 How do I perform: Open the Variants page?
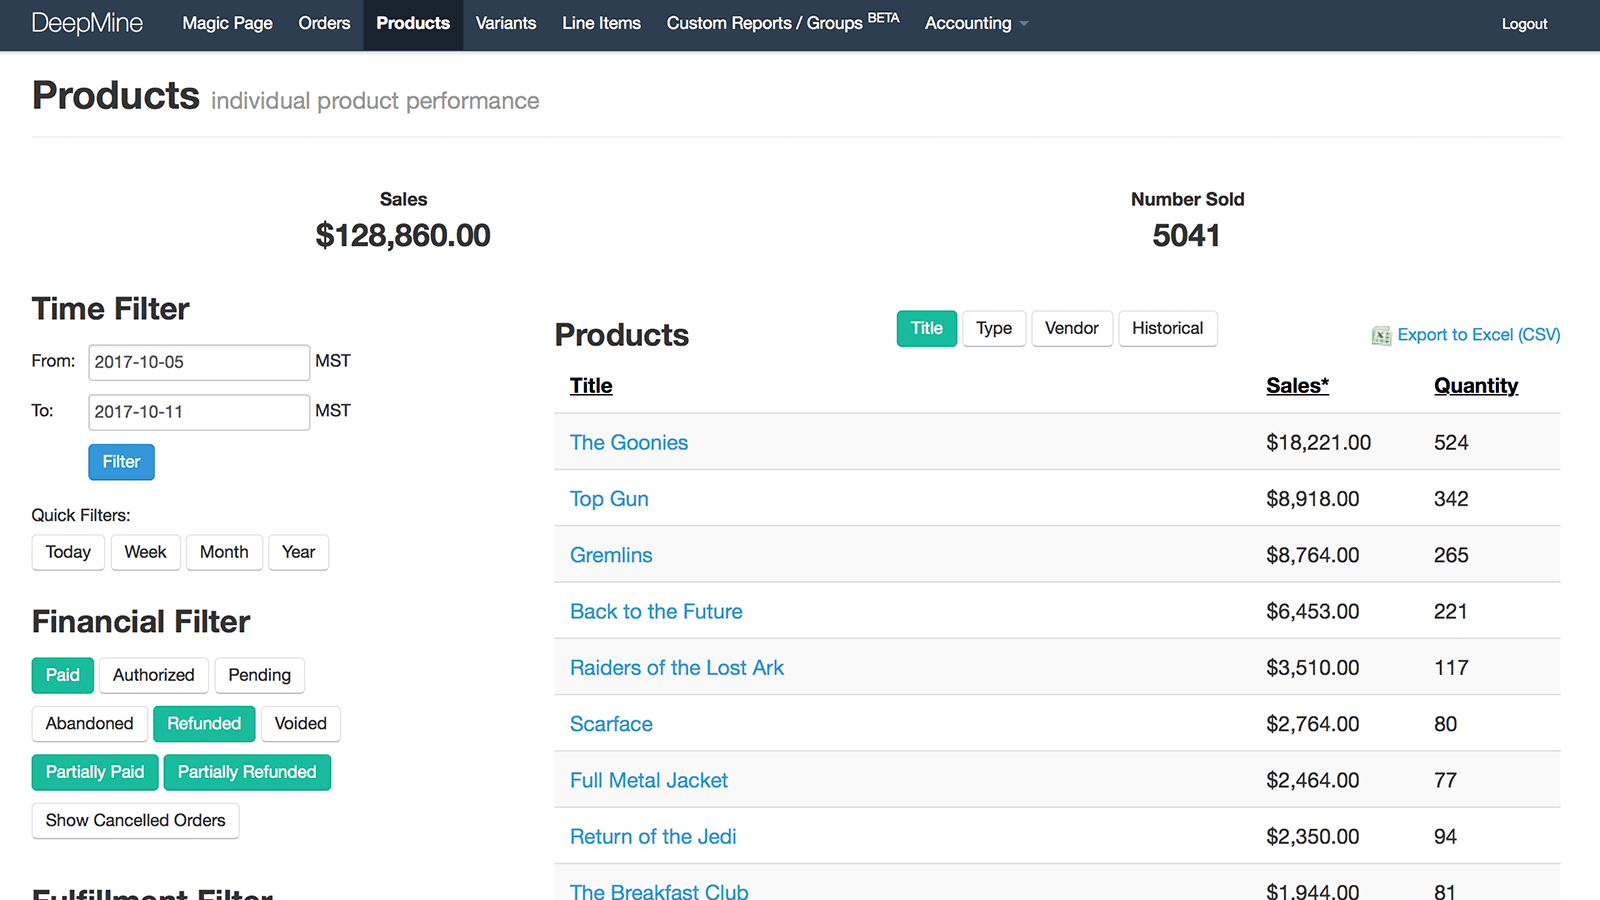(x=506, y=23)
